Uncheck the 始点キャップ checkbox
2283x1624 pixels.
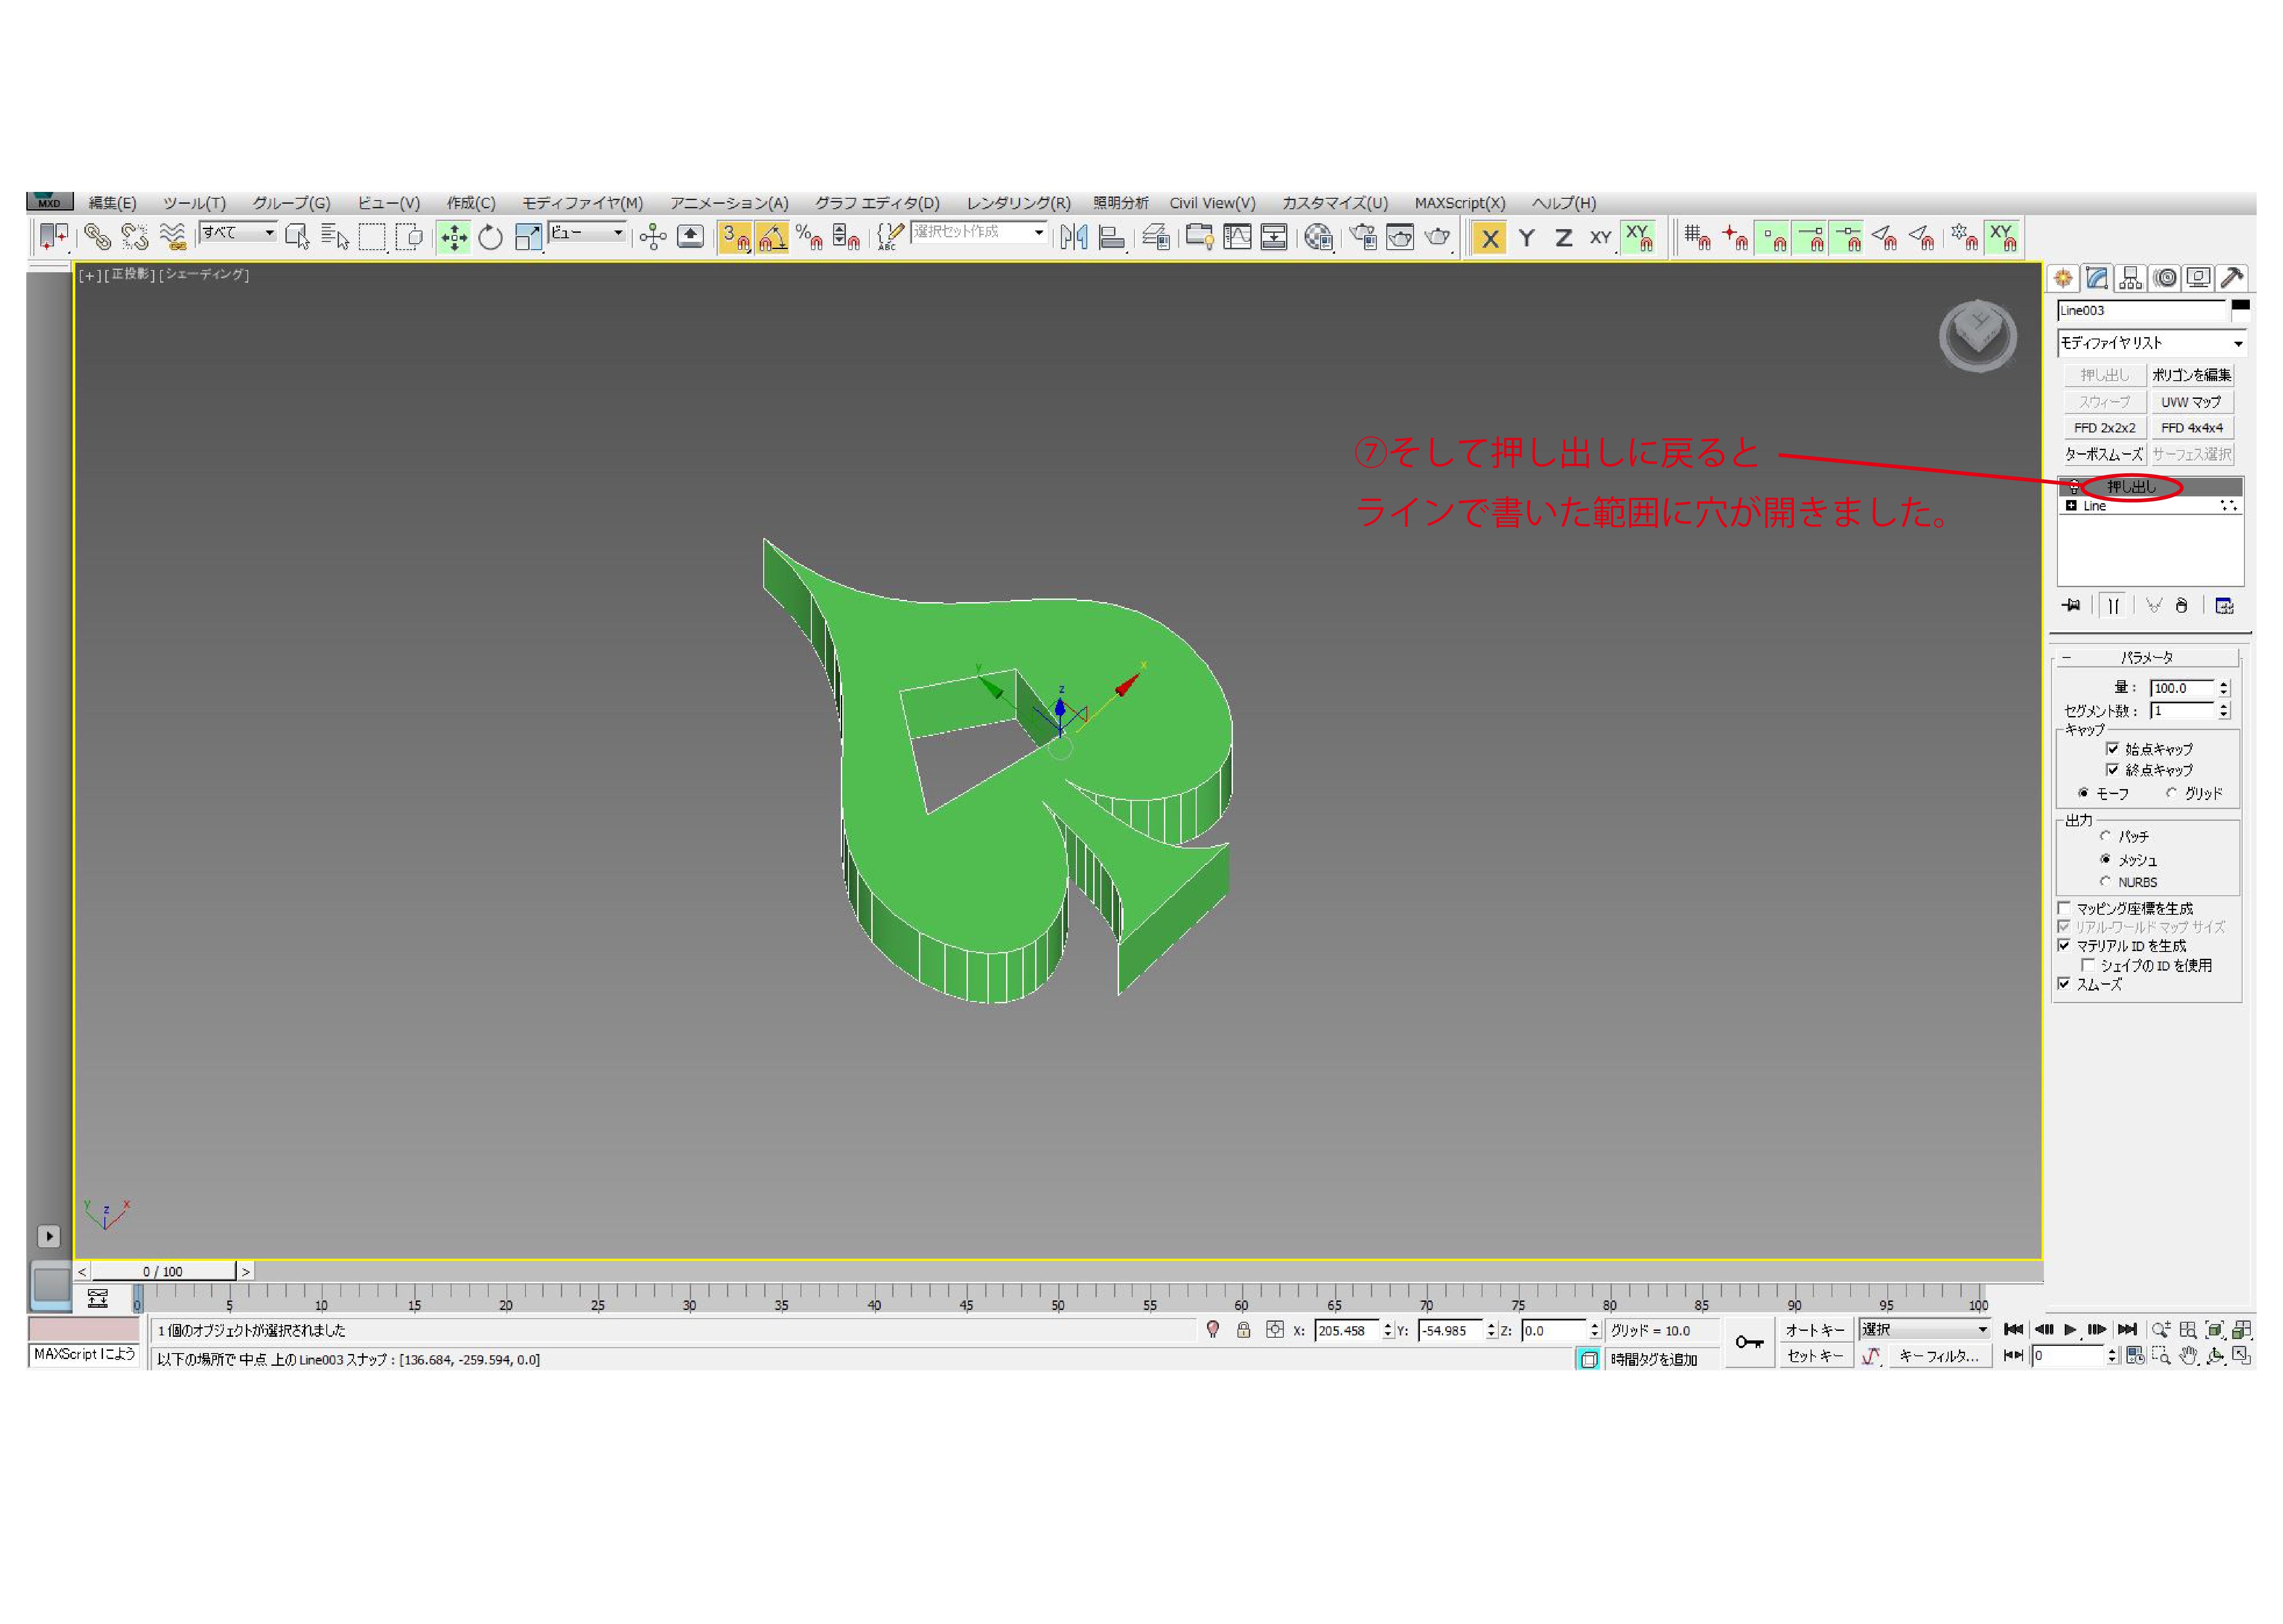[2112, 749]
